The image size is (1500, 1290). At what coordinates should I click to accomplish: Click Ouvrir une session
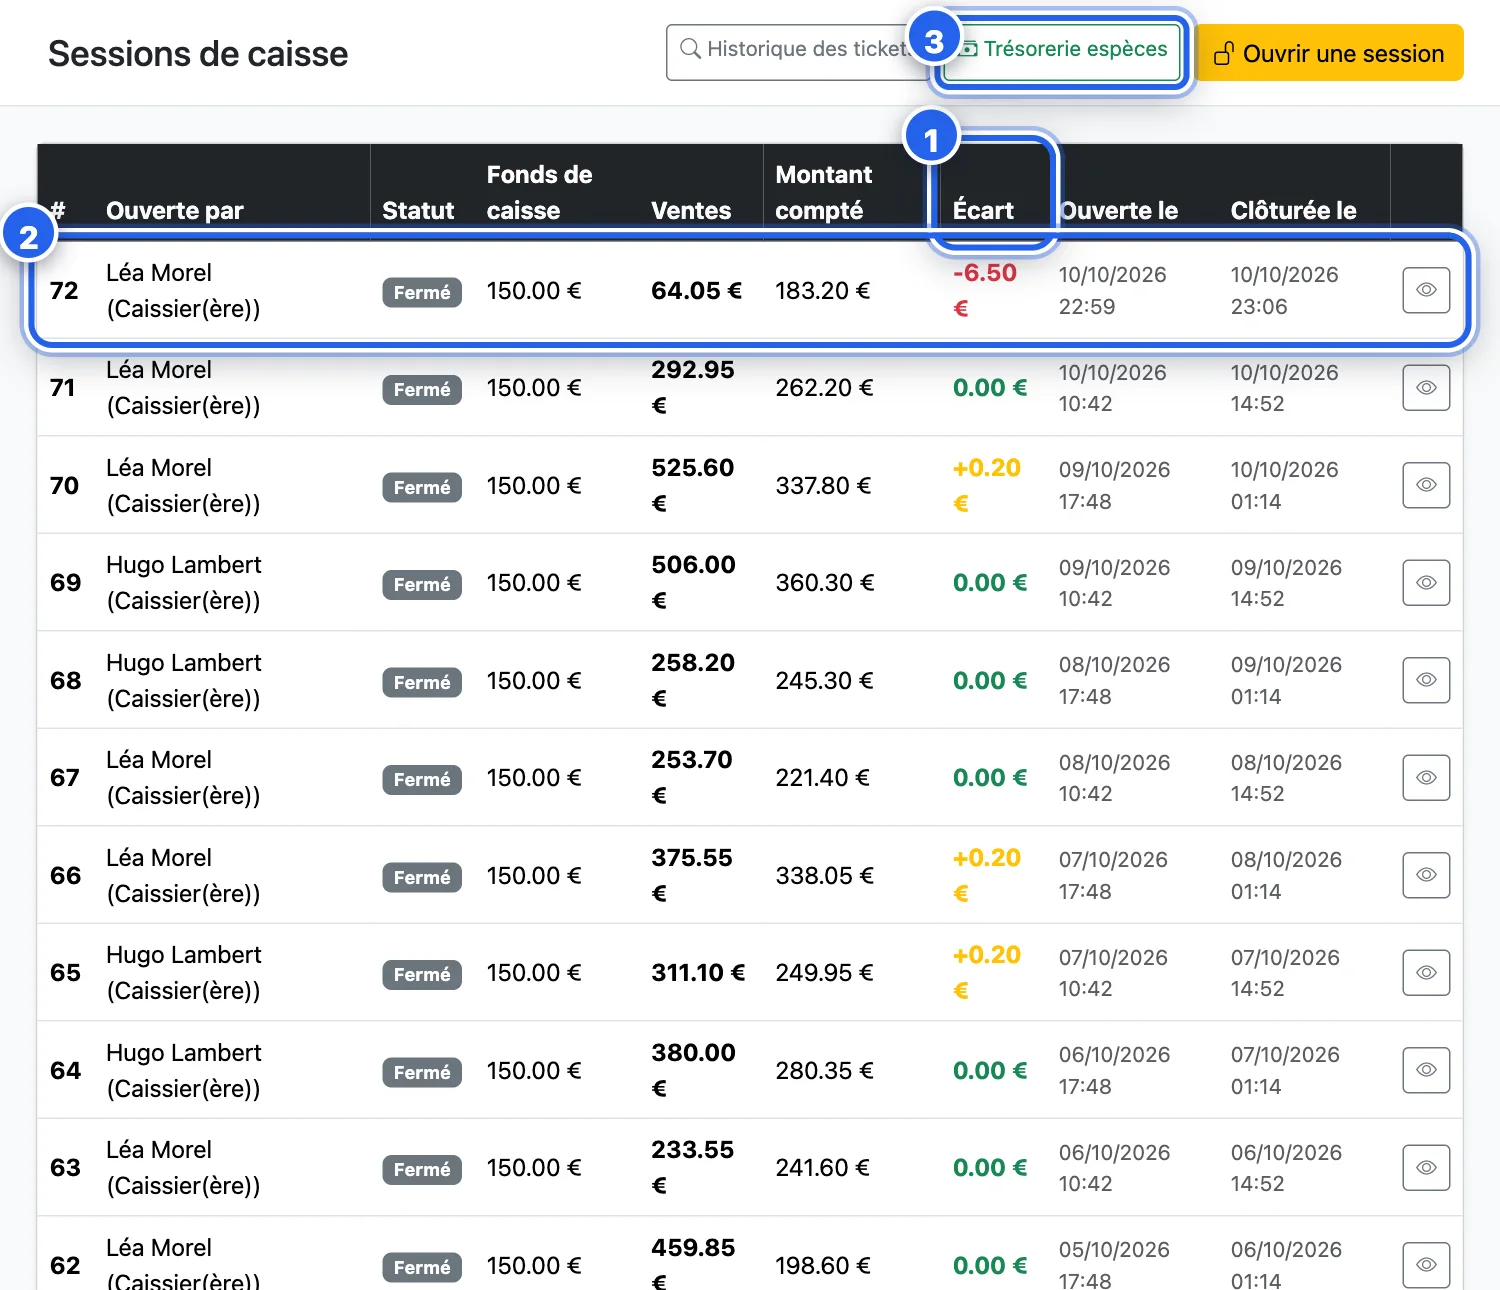(x=1329, y=52)
